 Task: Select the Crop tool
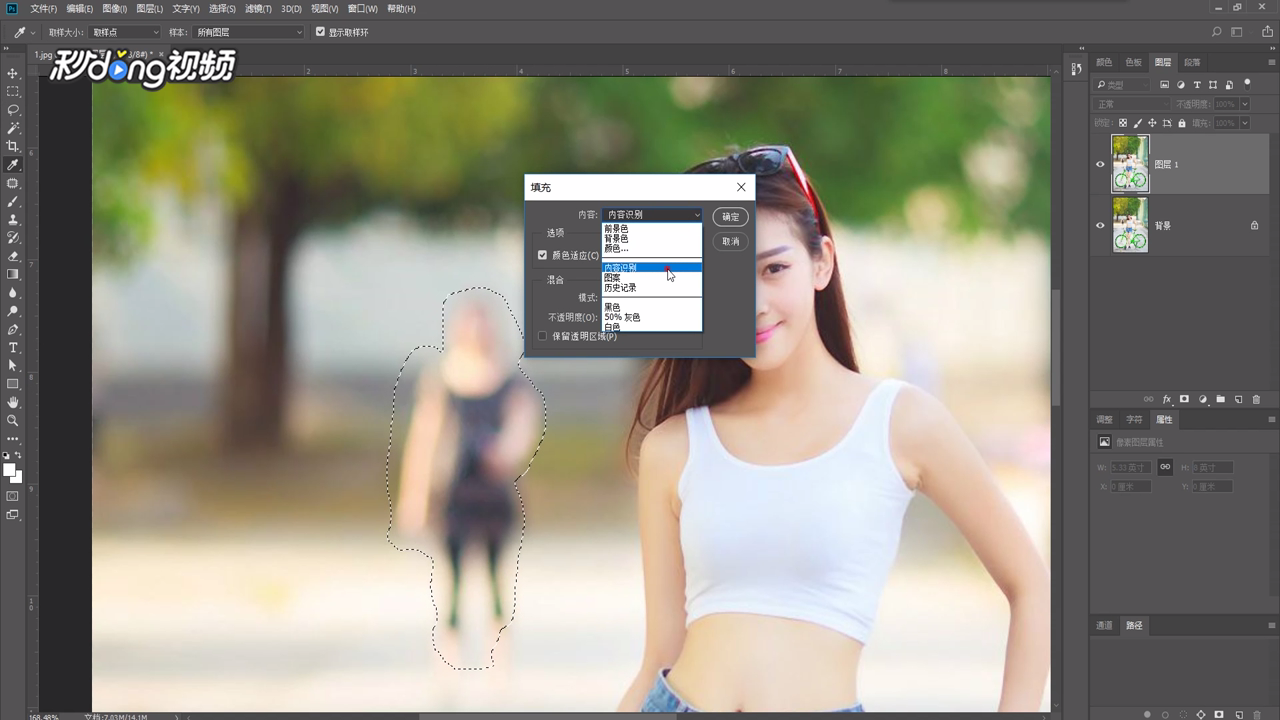(x=13, y=146)
